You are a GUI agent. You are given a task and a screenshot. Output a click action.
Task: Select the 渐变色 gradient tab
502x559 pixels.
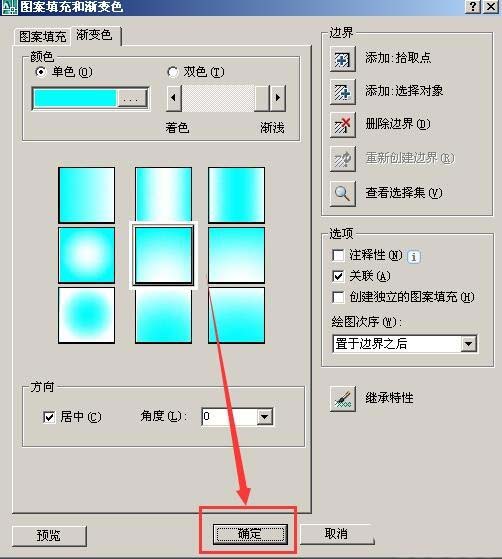click(x=94, y=35)
